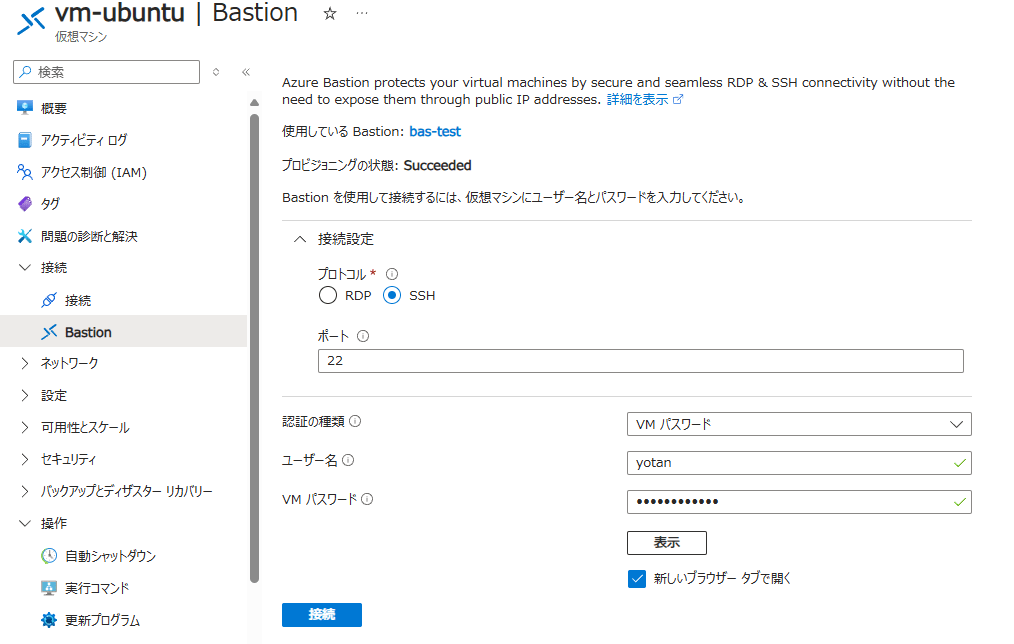
Task: Favorite this page with the star icon
Action: tap(330, 14)
